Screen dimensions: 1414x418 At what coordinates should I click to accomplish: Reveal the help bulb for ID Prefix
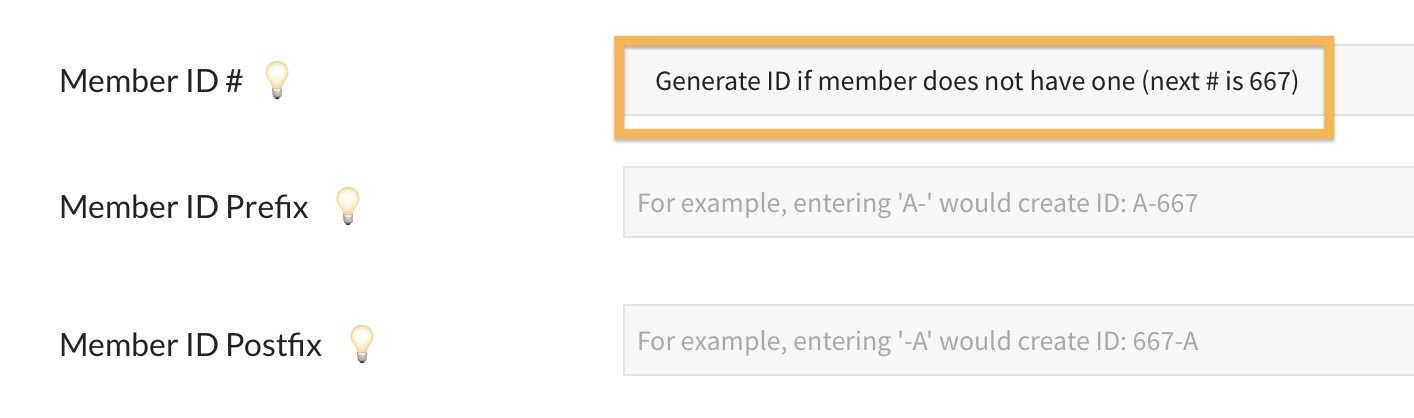click(x=346, y=206)
